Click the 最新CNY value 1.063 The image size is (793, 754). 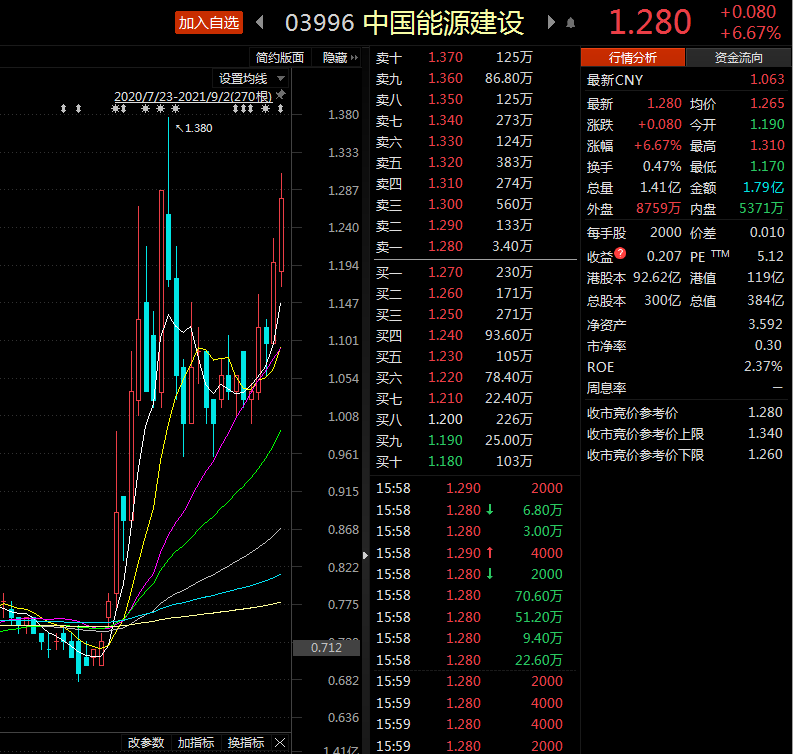(x=767, y=79)
